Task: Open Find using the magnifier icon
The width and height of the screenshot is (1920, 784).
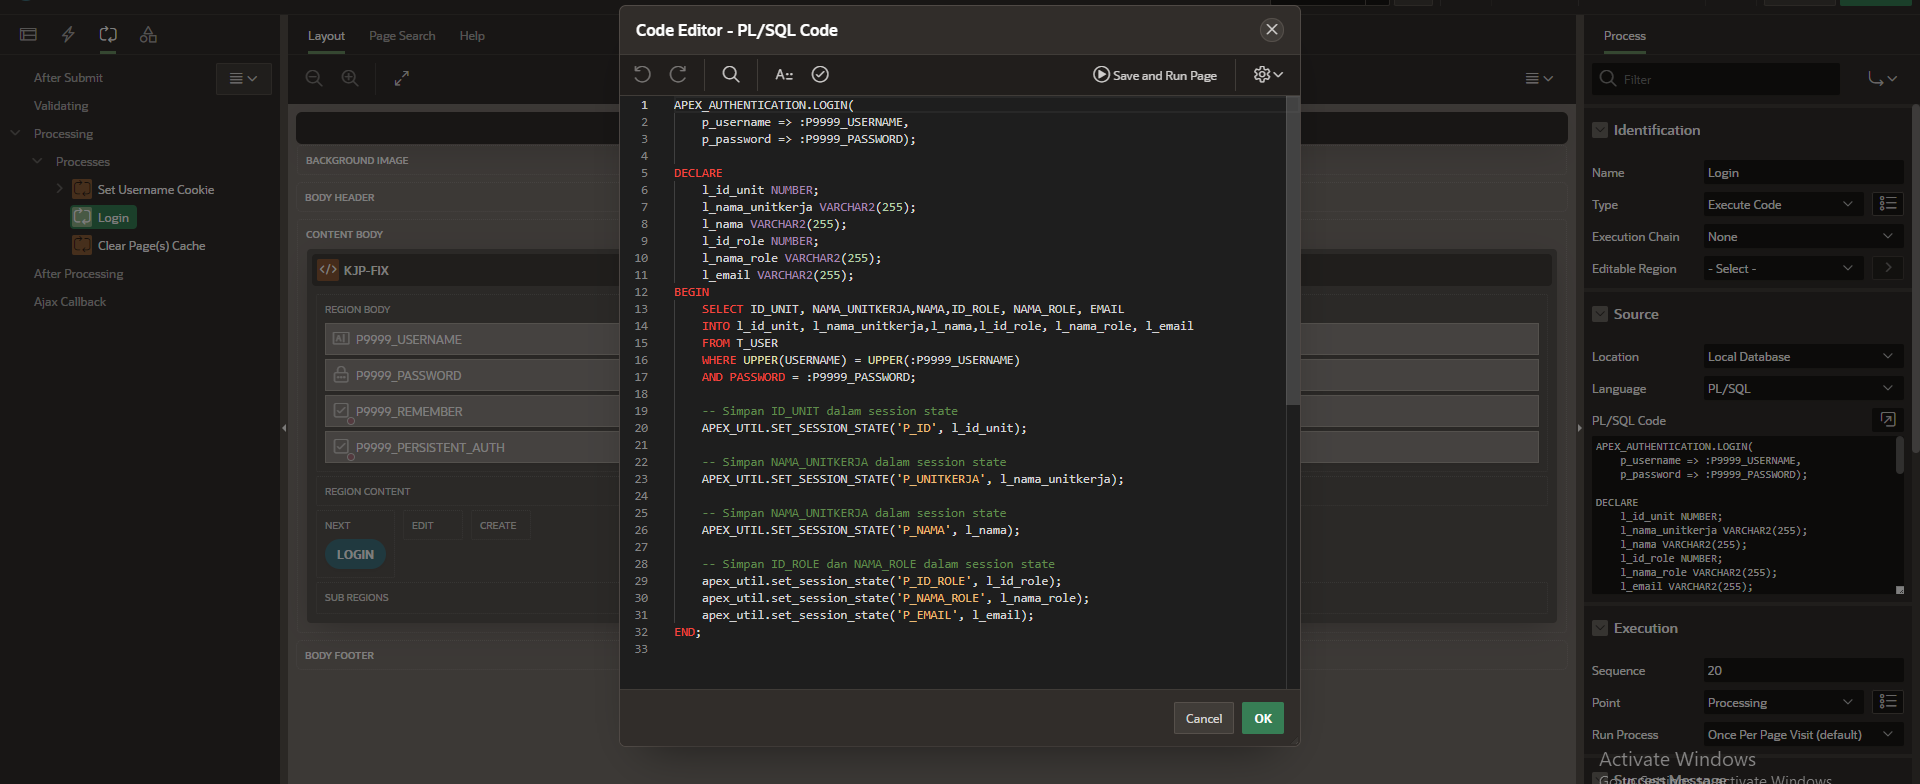Action: [731, 74]
